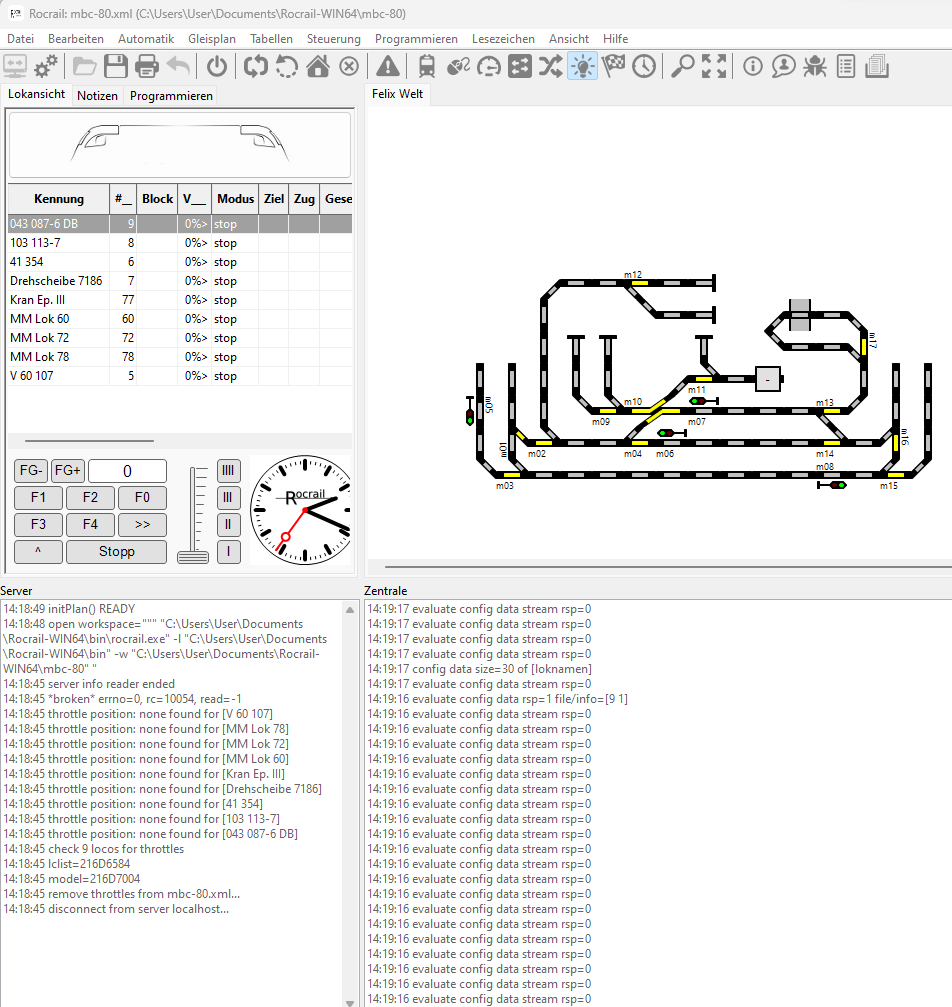
Task: Open the Tabellen menu
Action: point(271,39)
